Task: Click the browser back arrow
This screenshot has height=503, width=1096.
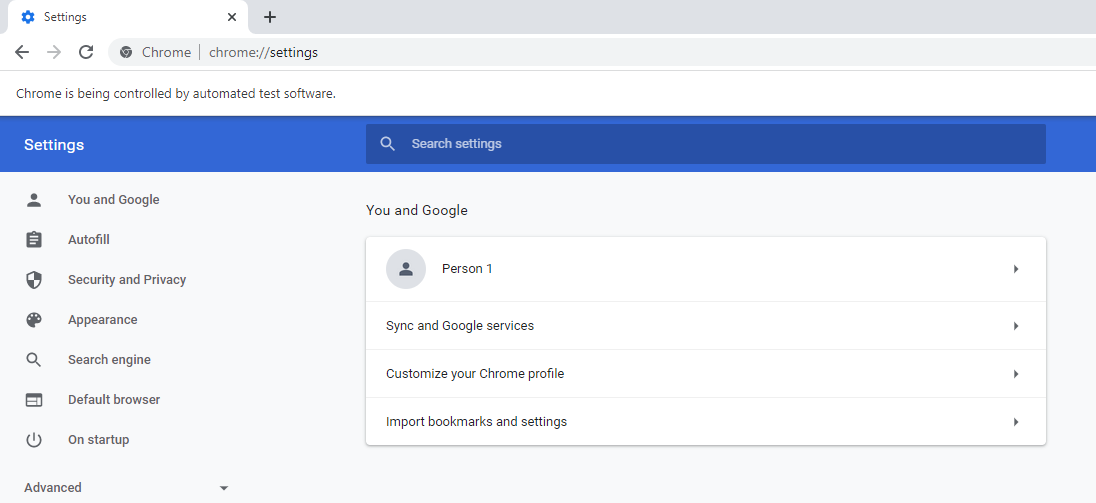Action: (22, 52)
